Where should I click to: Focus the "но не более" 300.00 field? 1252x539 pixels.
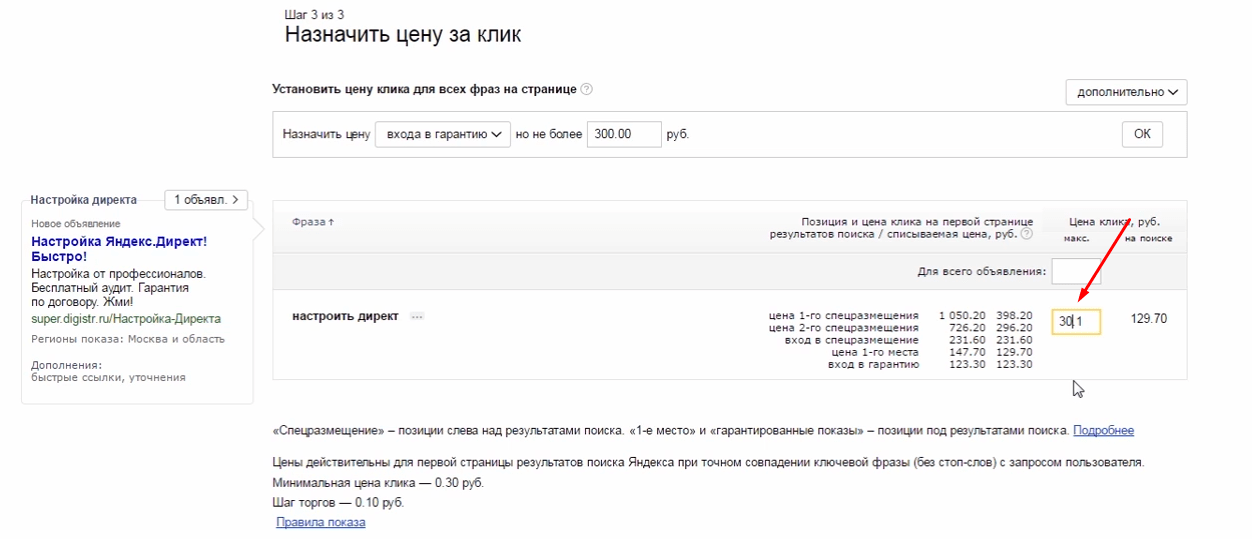click(x=624, y=134)
